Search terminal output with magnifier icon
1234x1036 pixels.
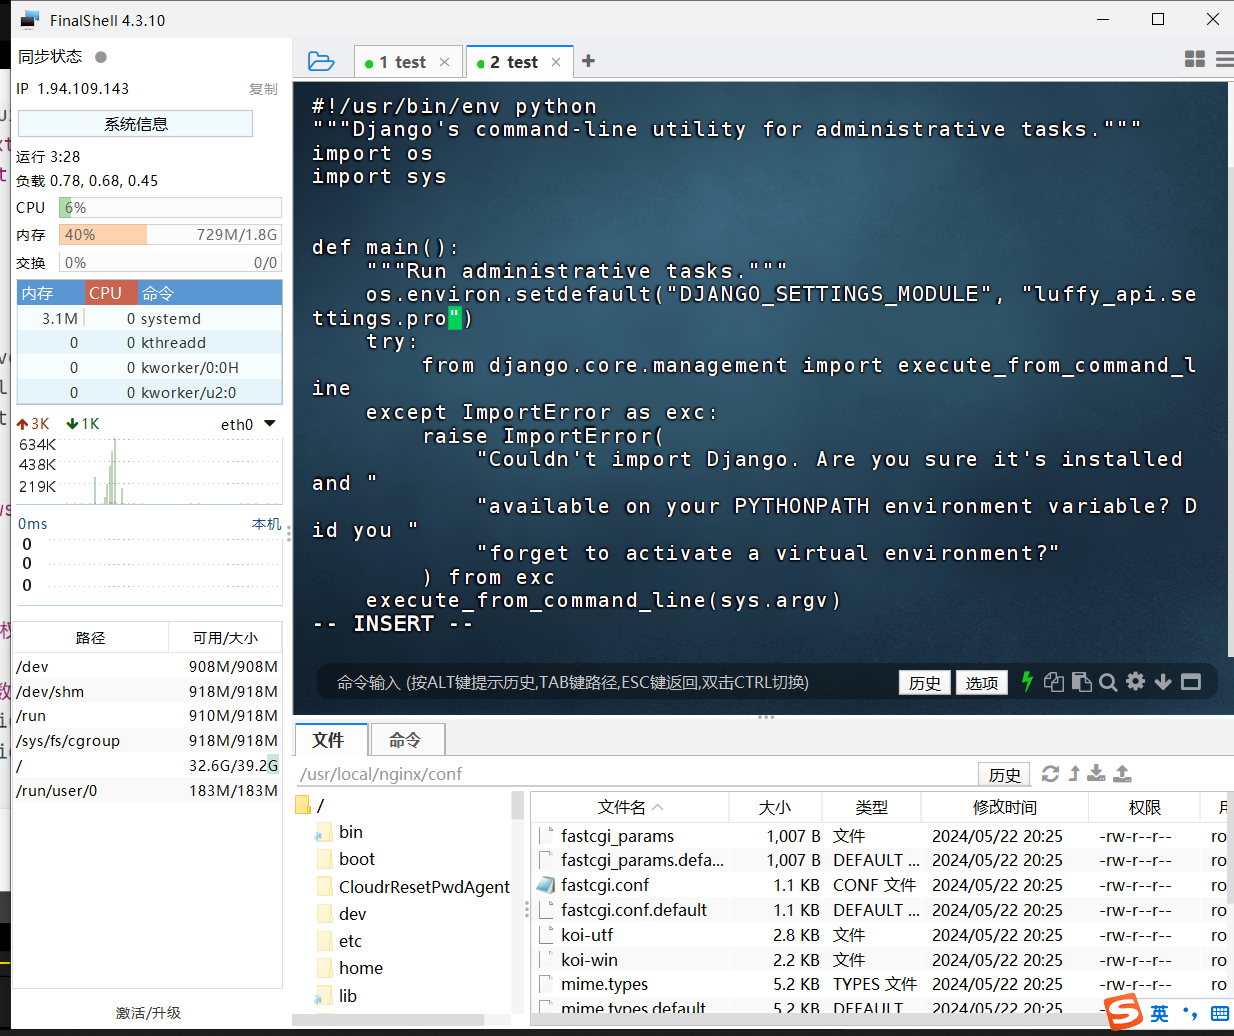pyautogui.click(x=1108, y=682)
